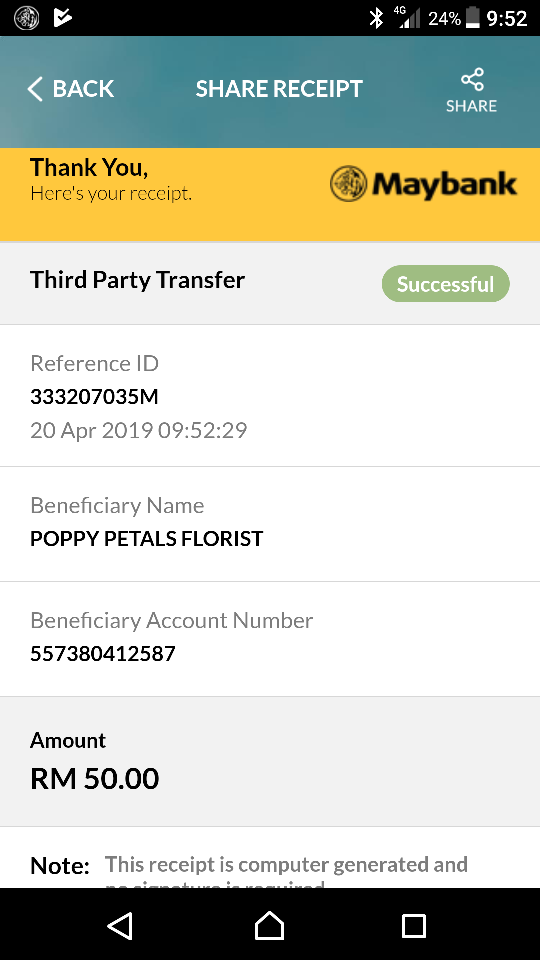
Task: Tap the Maybank tiger logo
Action: point(348,184)
